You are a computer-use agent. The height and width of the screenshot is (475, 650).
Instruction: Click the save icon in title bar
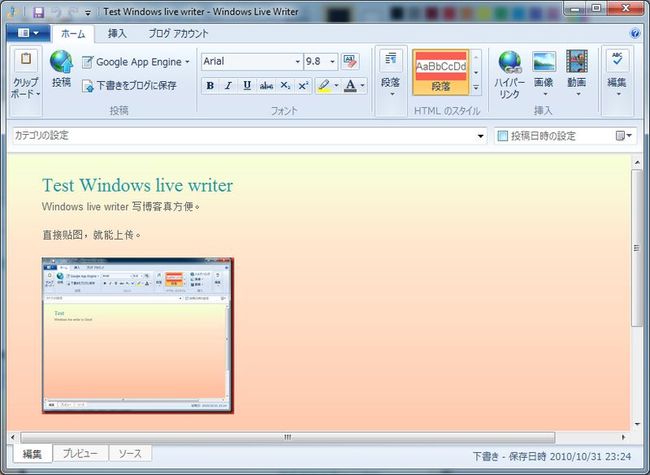tap(39, 12)
